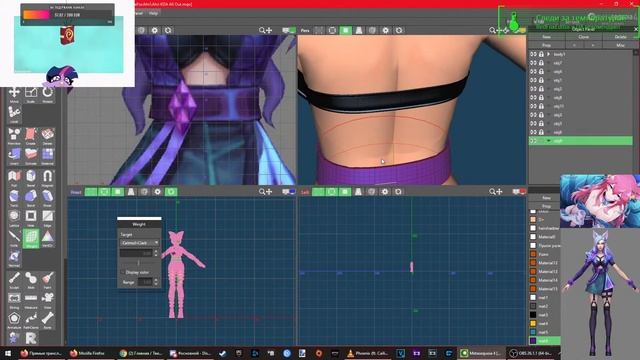
Task: Open the Help menu
Action: pyautogui.click(x=153, y=13)
